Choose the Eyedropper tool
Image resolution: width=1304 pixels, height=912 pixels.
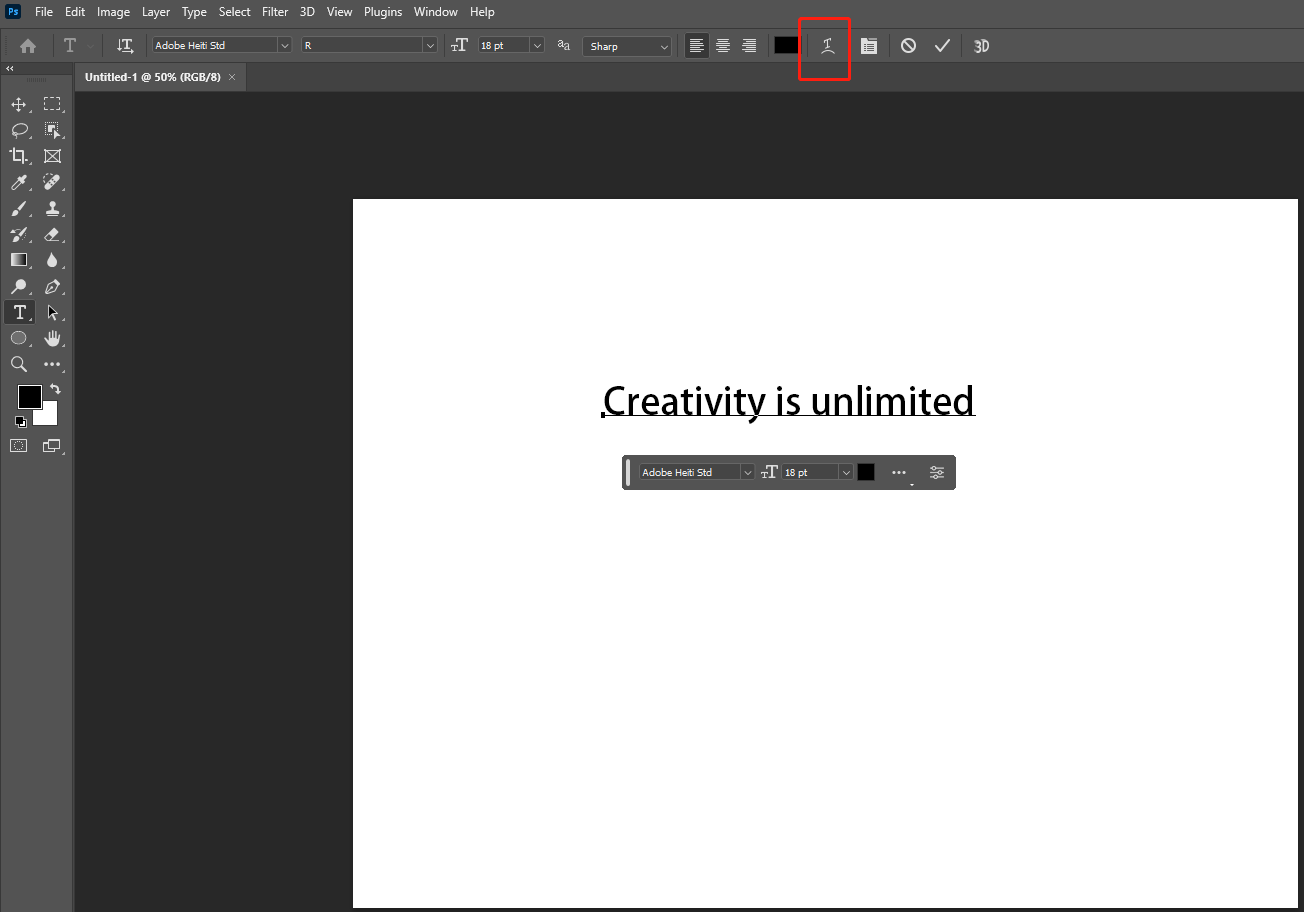coord(18,182)
